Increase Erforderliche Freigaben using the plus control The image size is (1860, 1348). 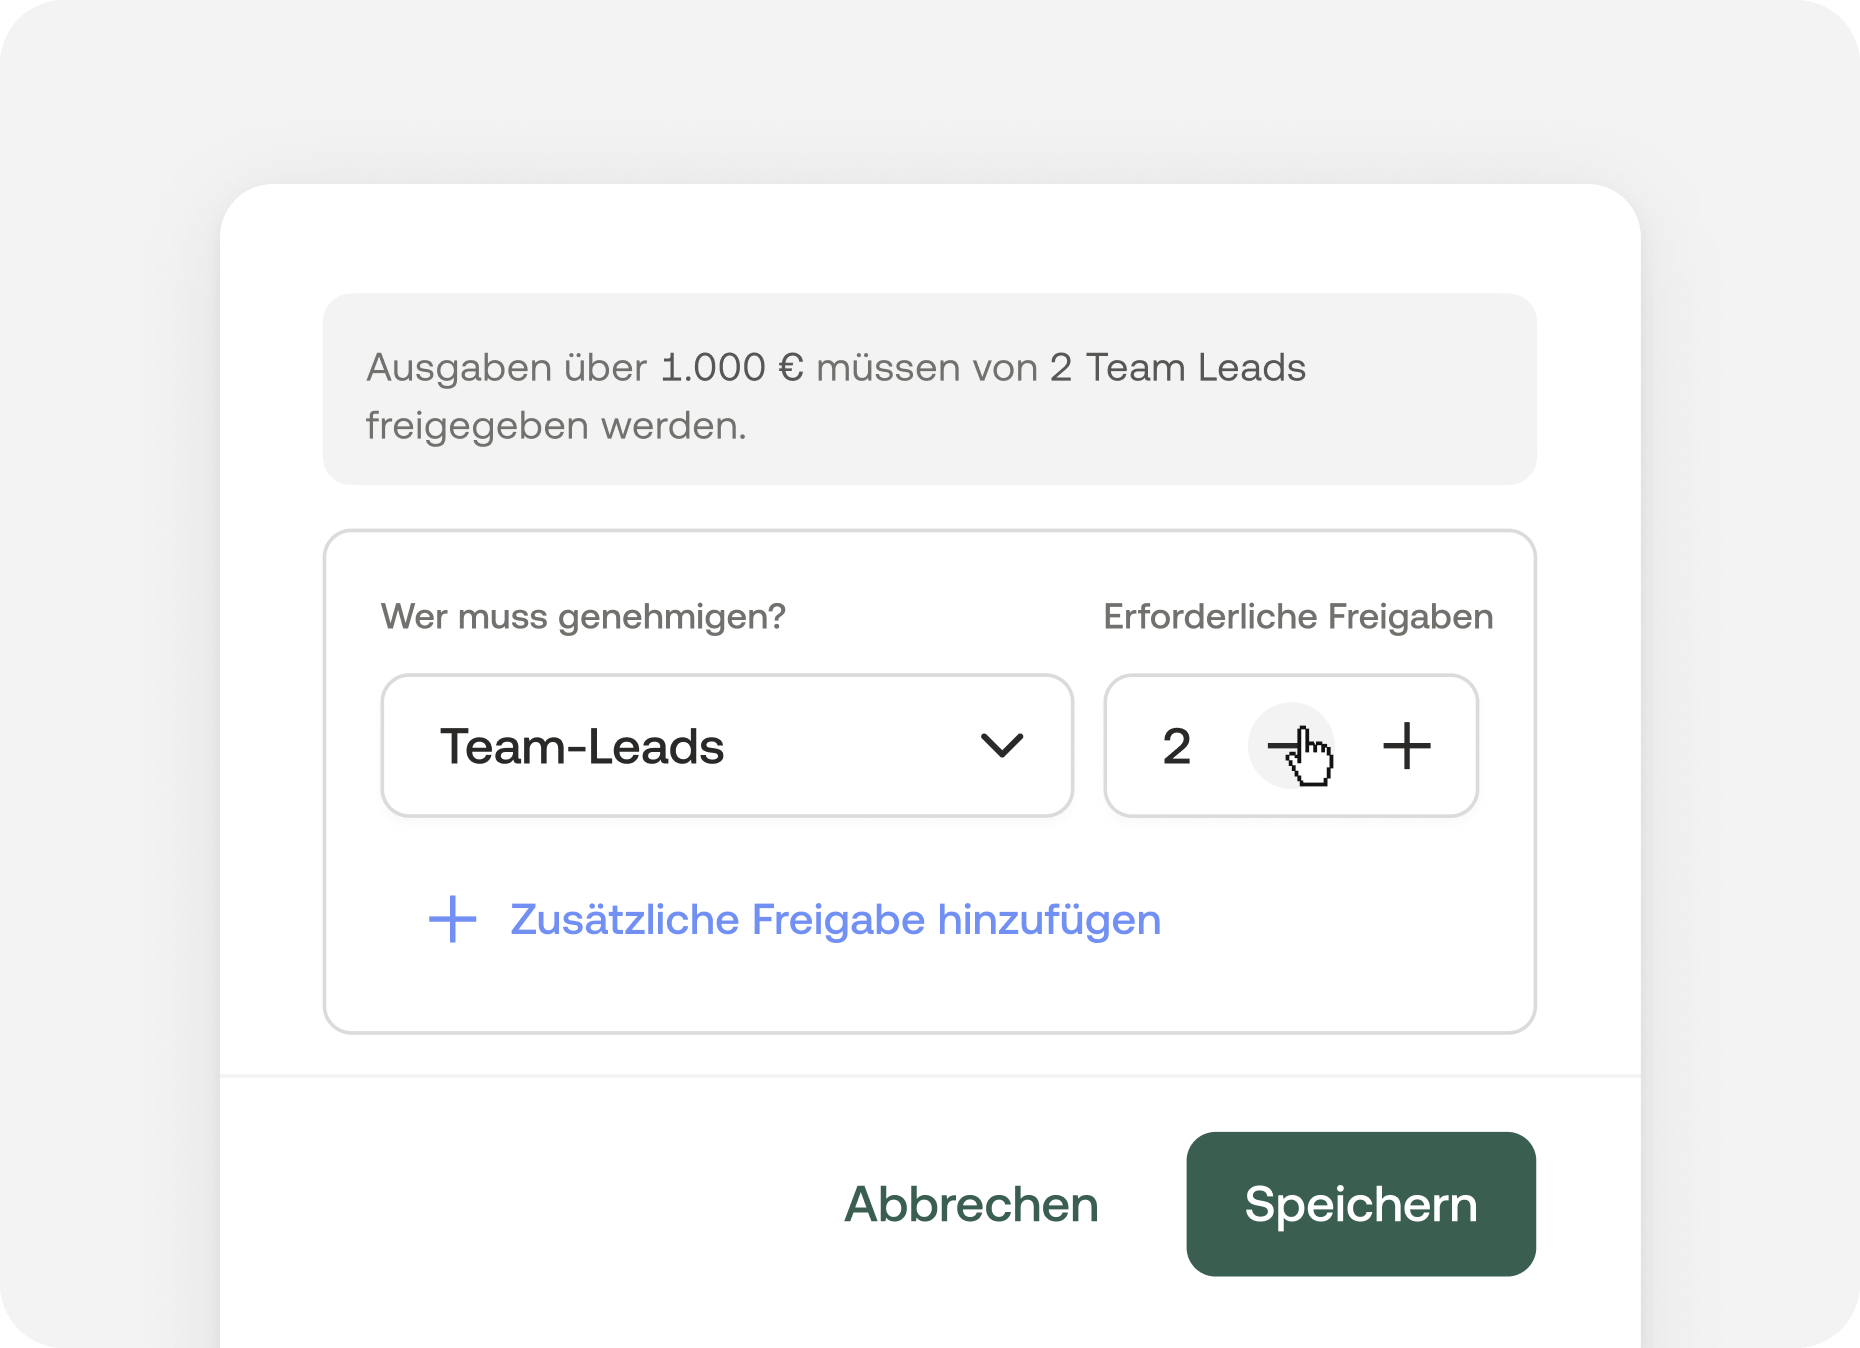pos(1408,745)
